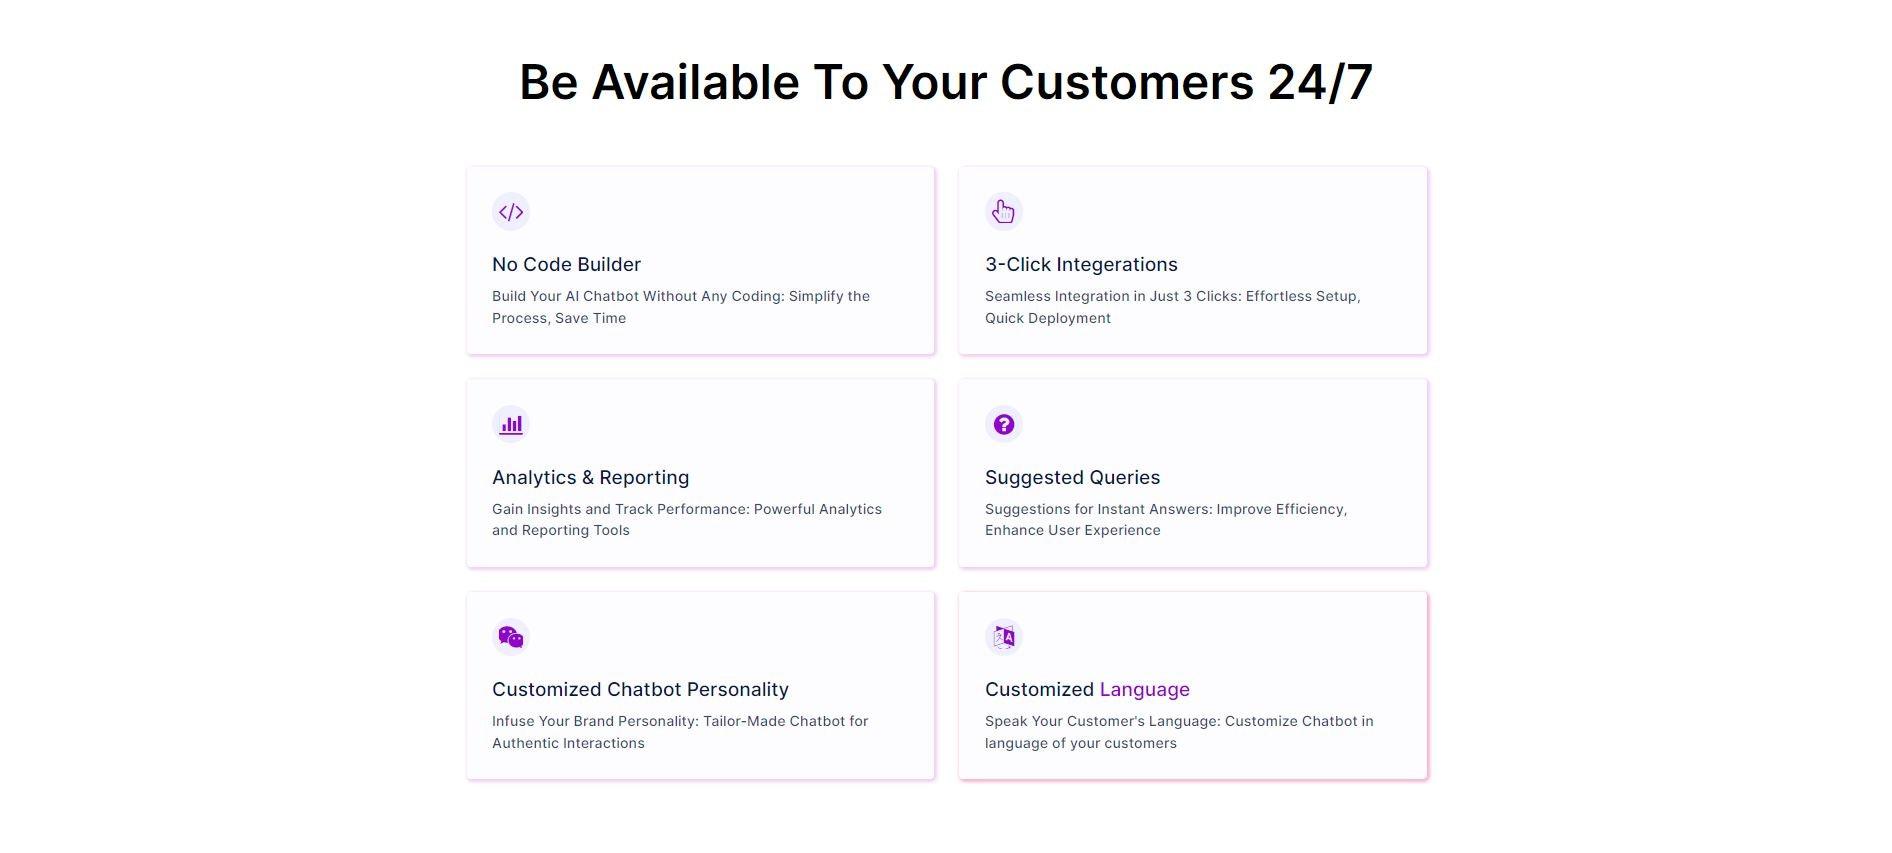
Task: Click the Suggestions for Instant Answers description
Action: (x=1165, y=519)
